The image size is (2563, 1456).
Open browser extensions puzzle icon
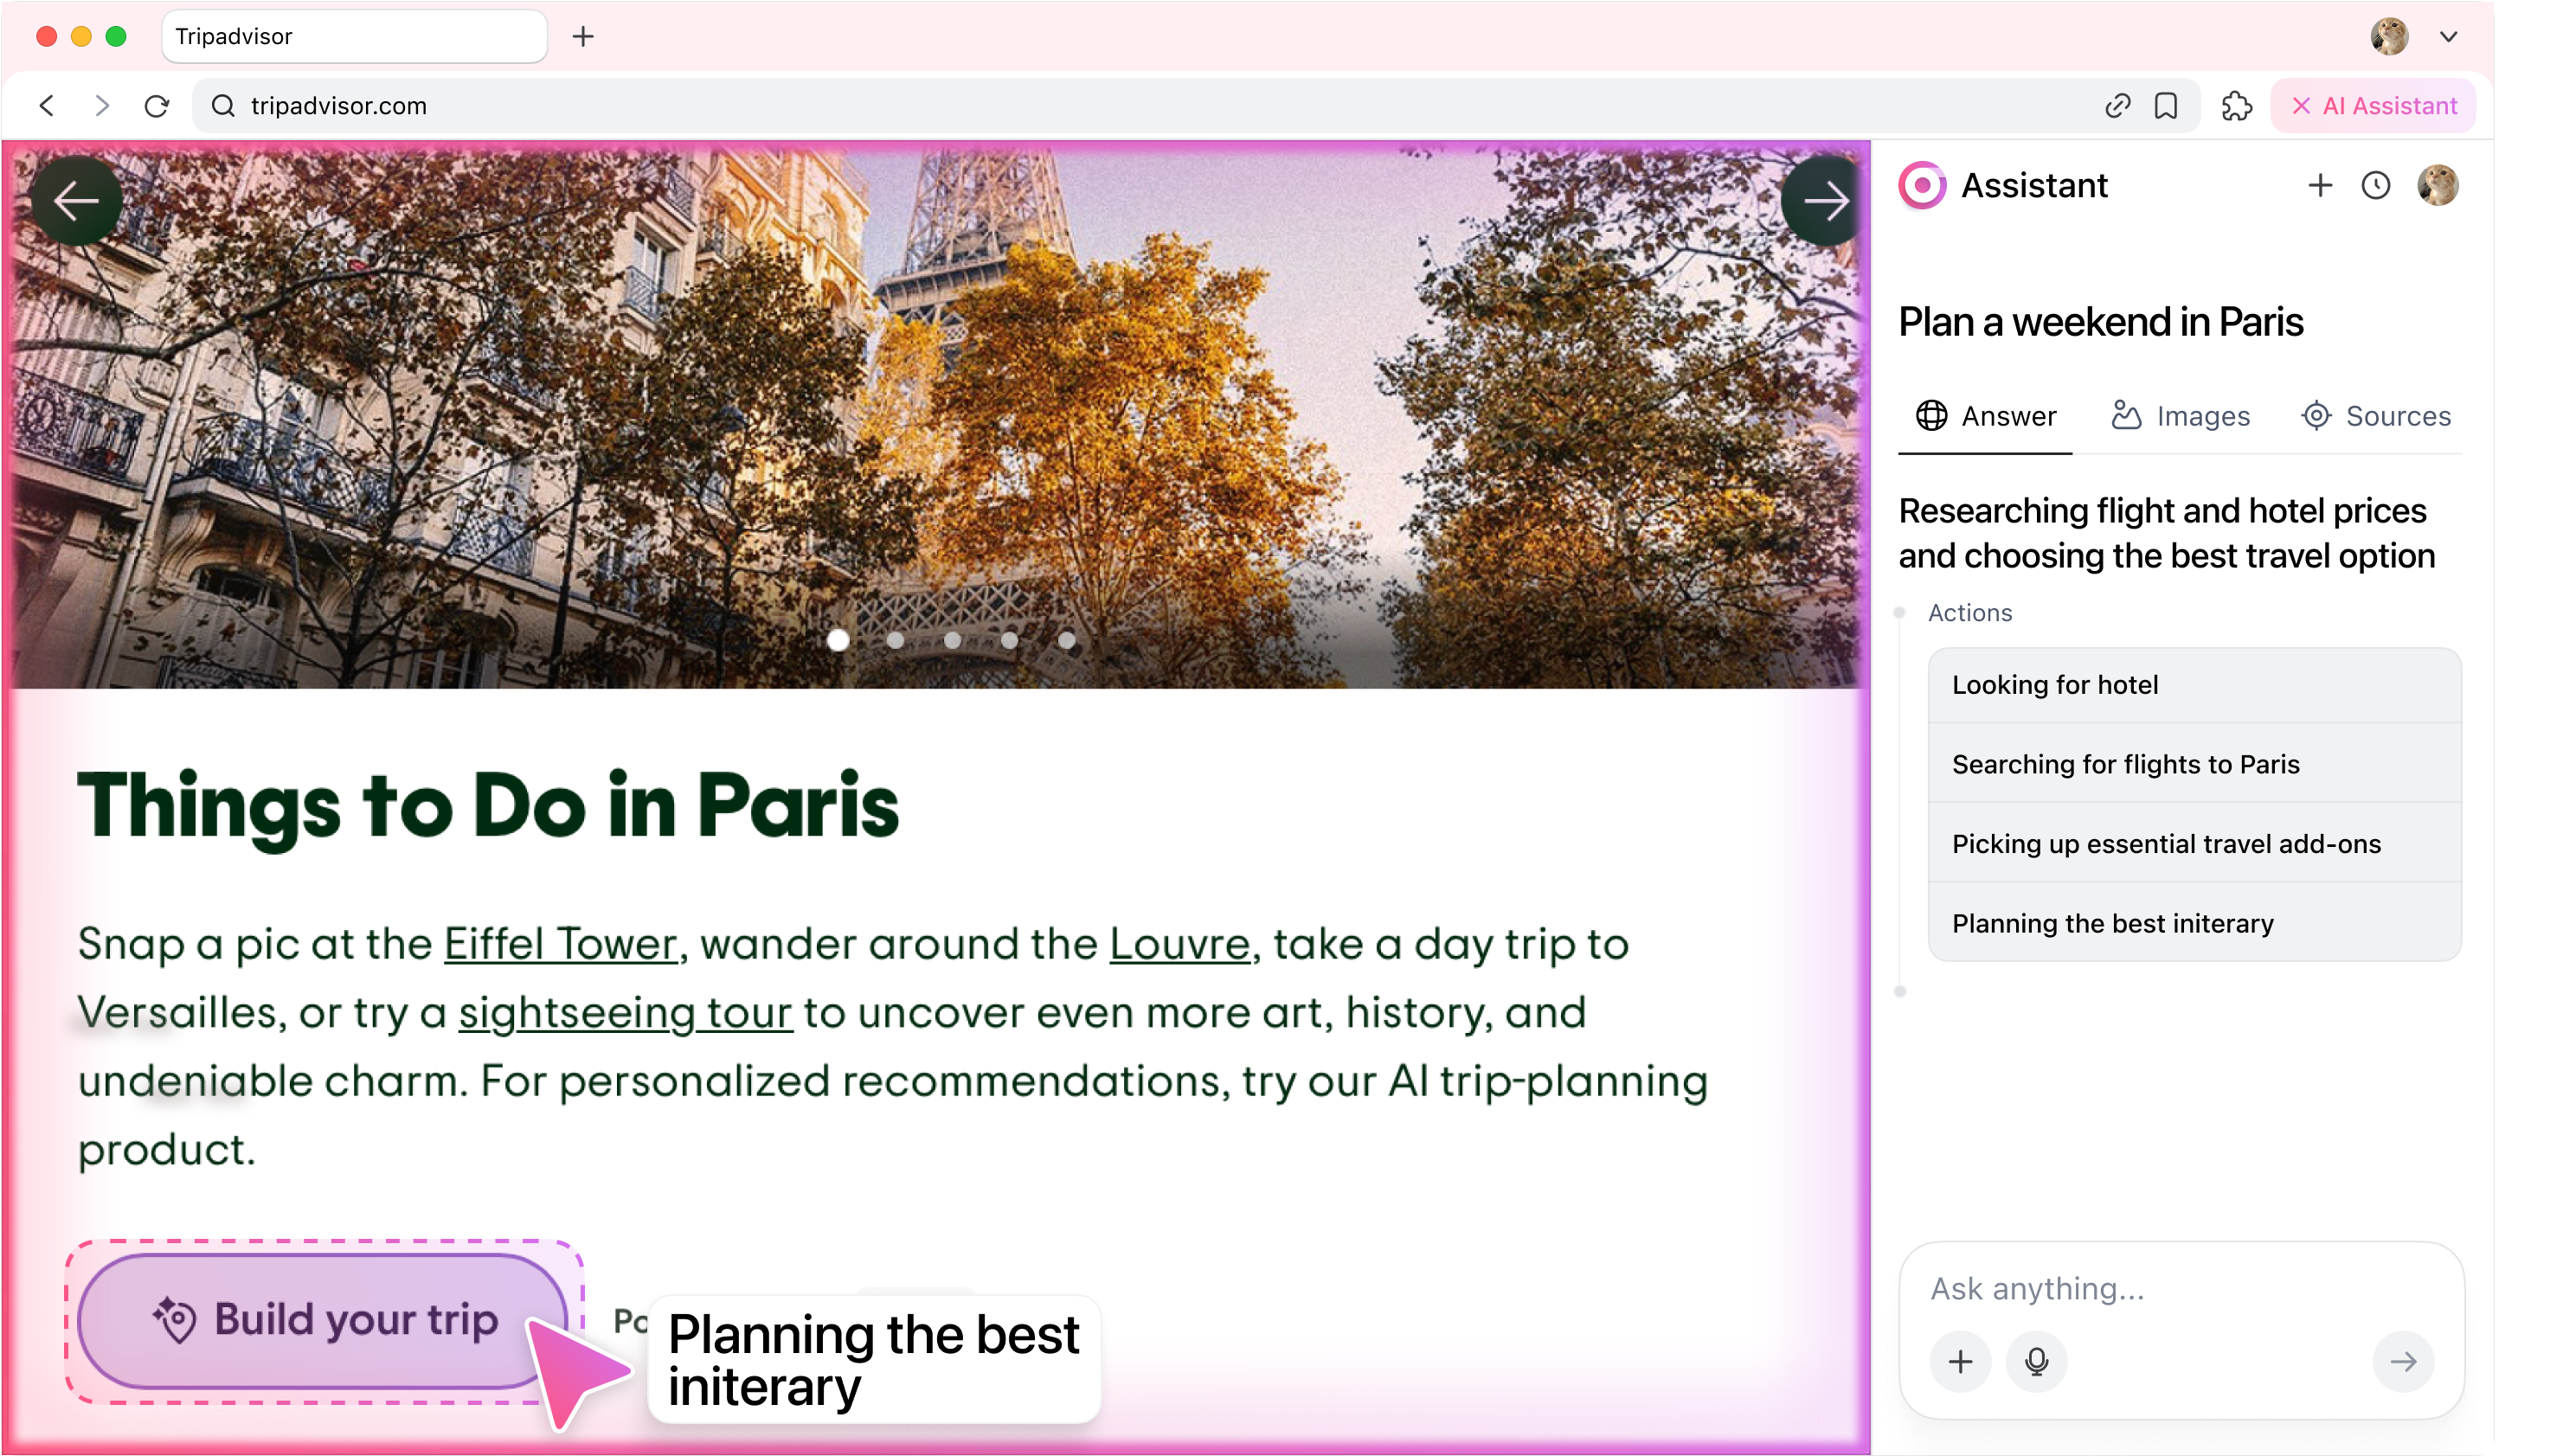pyautogui.click(x=2236, y=105)
